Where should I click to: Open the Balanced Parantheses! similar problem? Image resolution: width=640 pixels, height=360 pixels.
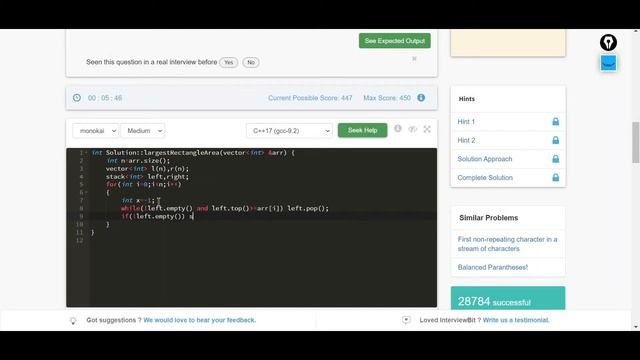tap(493, 267)
